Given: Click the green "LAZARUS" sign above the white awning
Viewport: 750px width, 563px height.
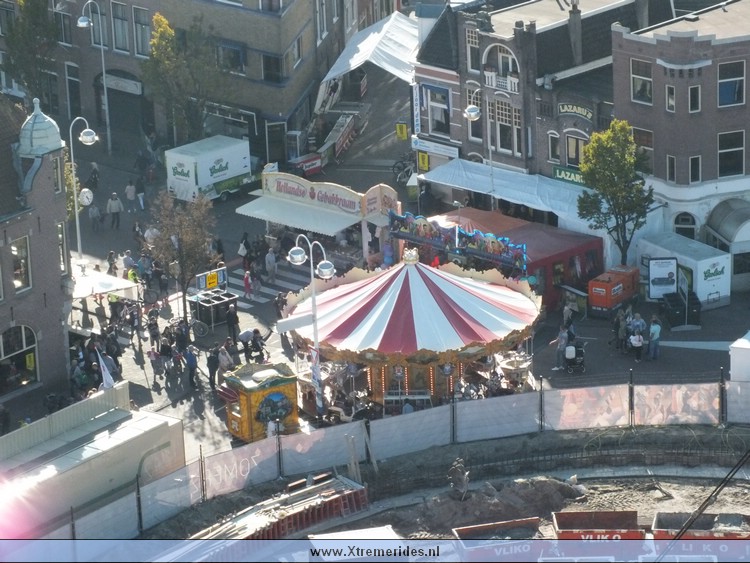Looking at the screenshot, I should 568,176.
